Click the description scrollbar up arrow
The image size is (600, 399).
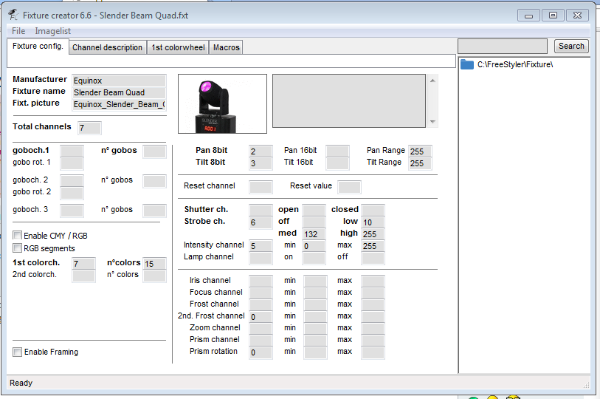tap(432, 80)
